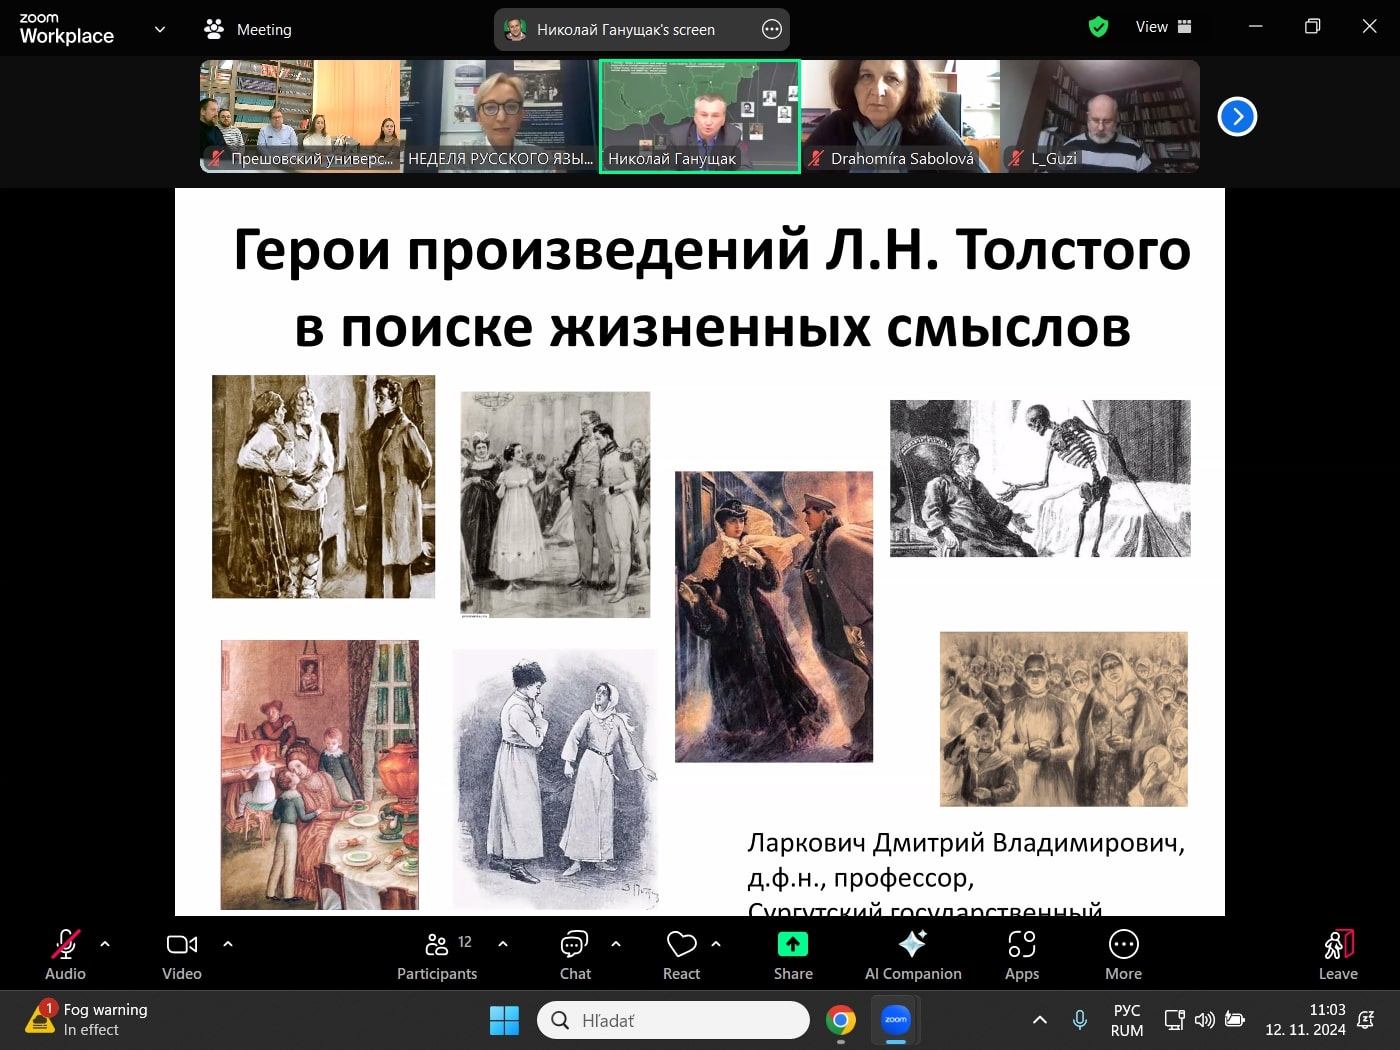Click the Hľadať taskbar search field

(x=673, y=1020)
